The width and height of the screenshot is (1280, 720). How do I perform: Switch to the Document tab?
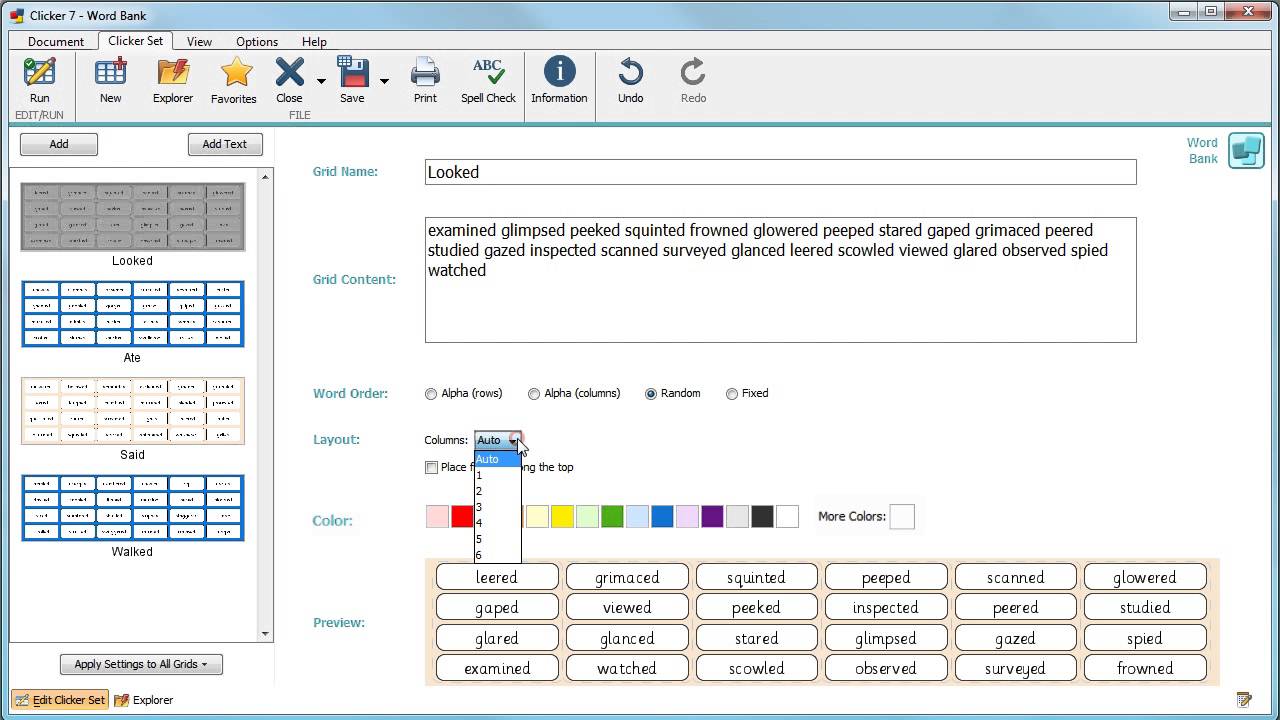(56, 42)
